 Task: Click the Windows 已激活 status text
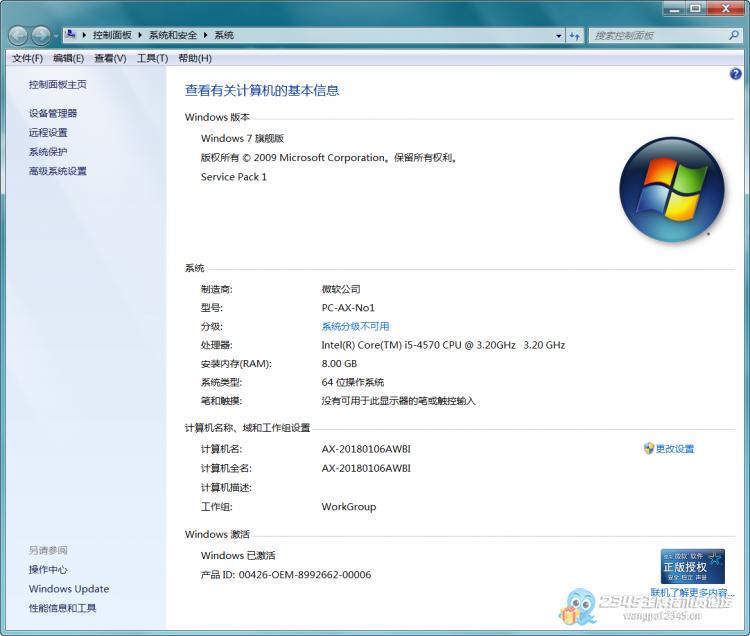(x=238, y=556)
